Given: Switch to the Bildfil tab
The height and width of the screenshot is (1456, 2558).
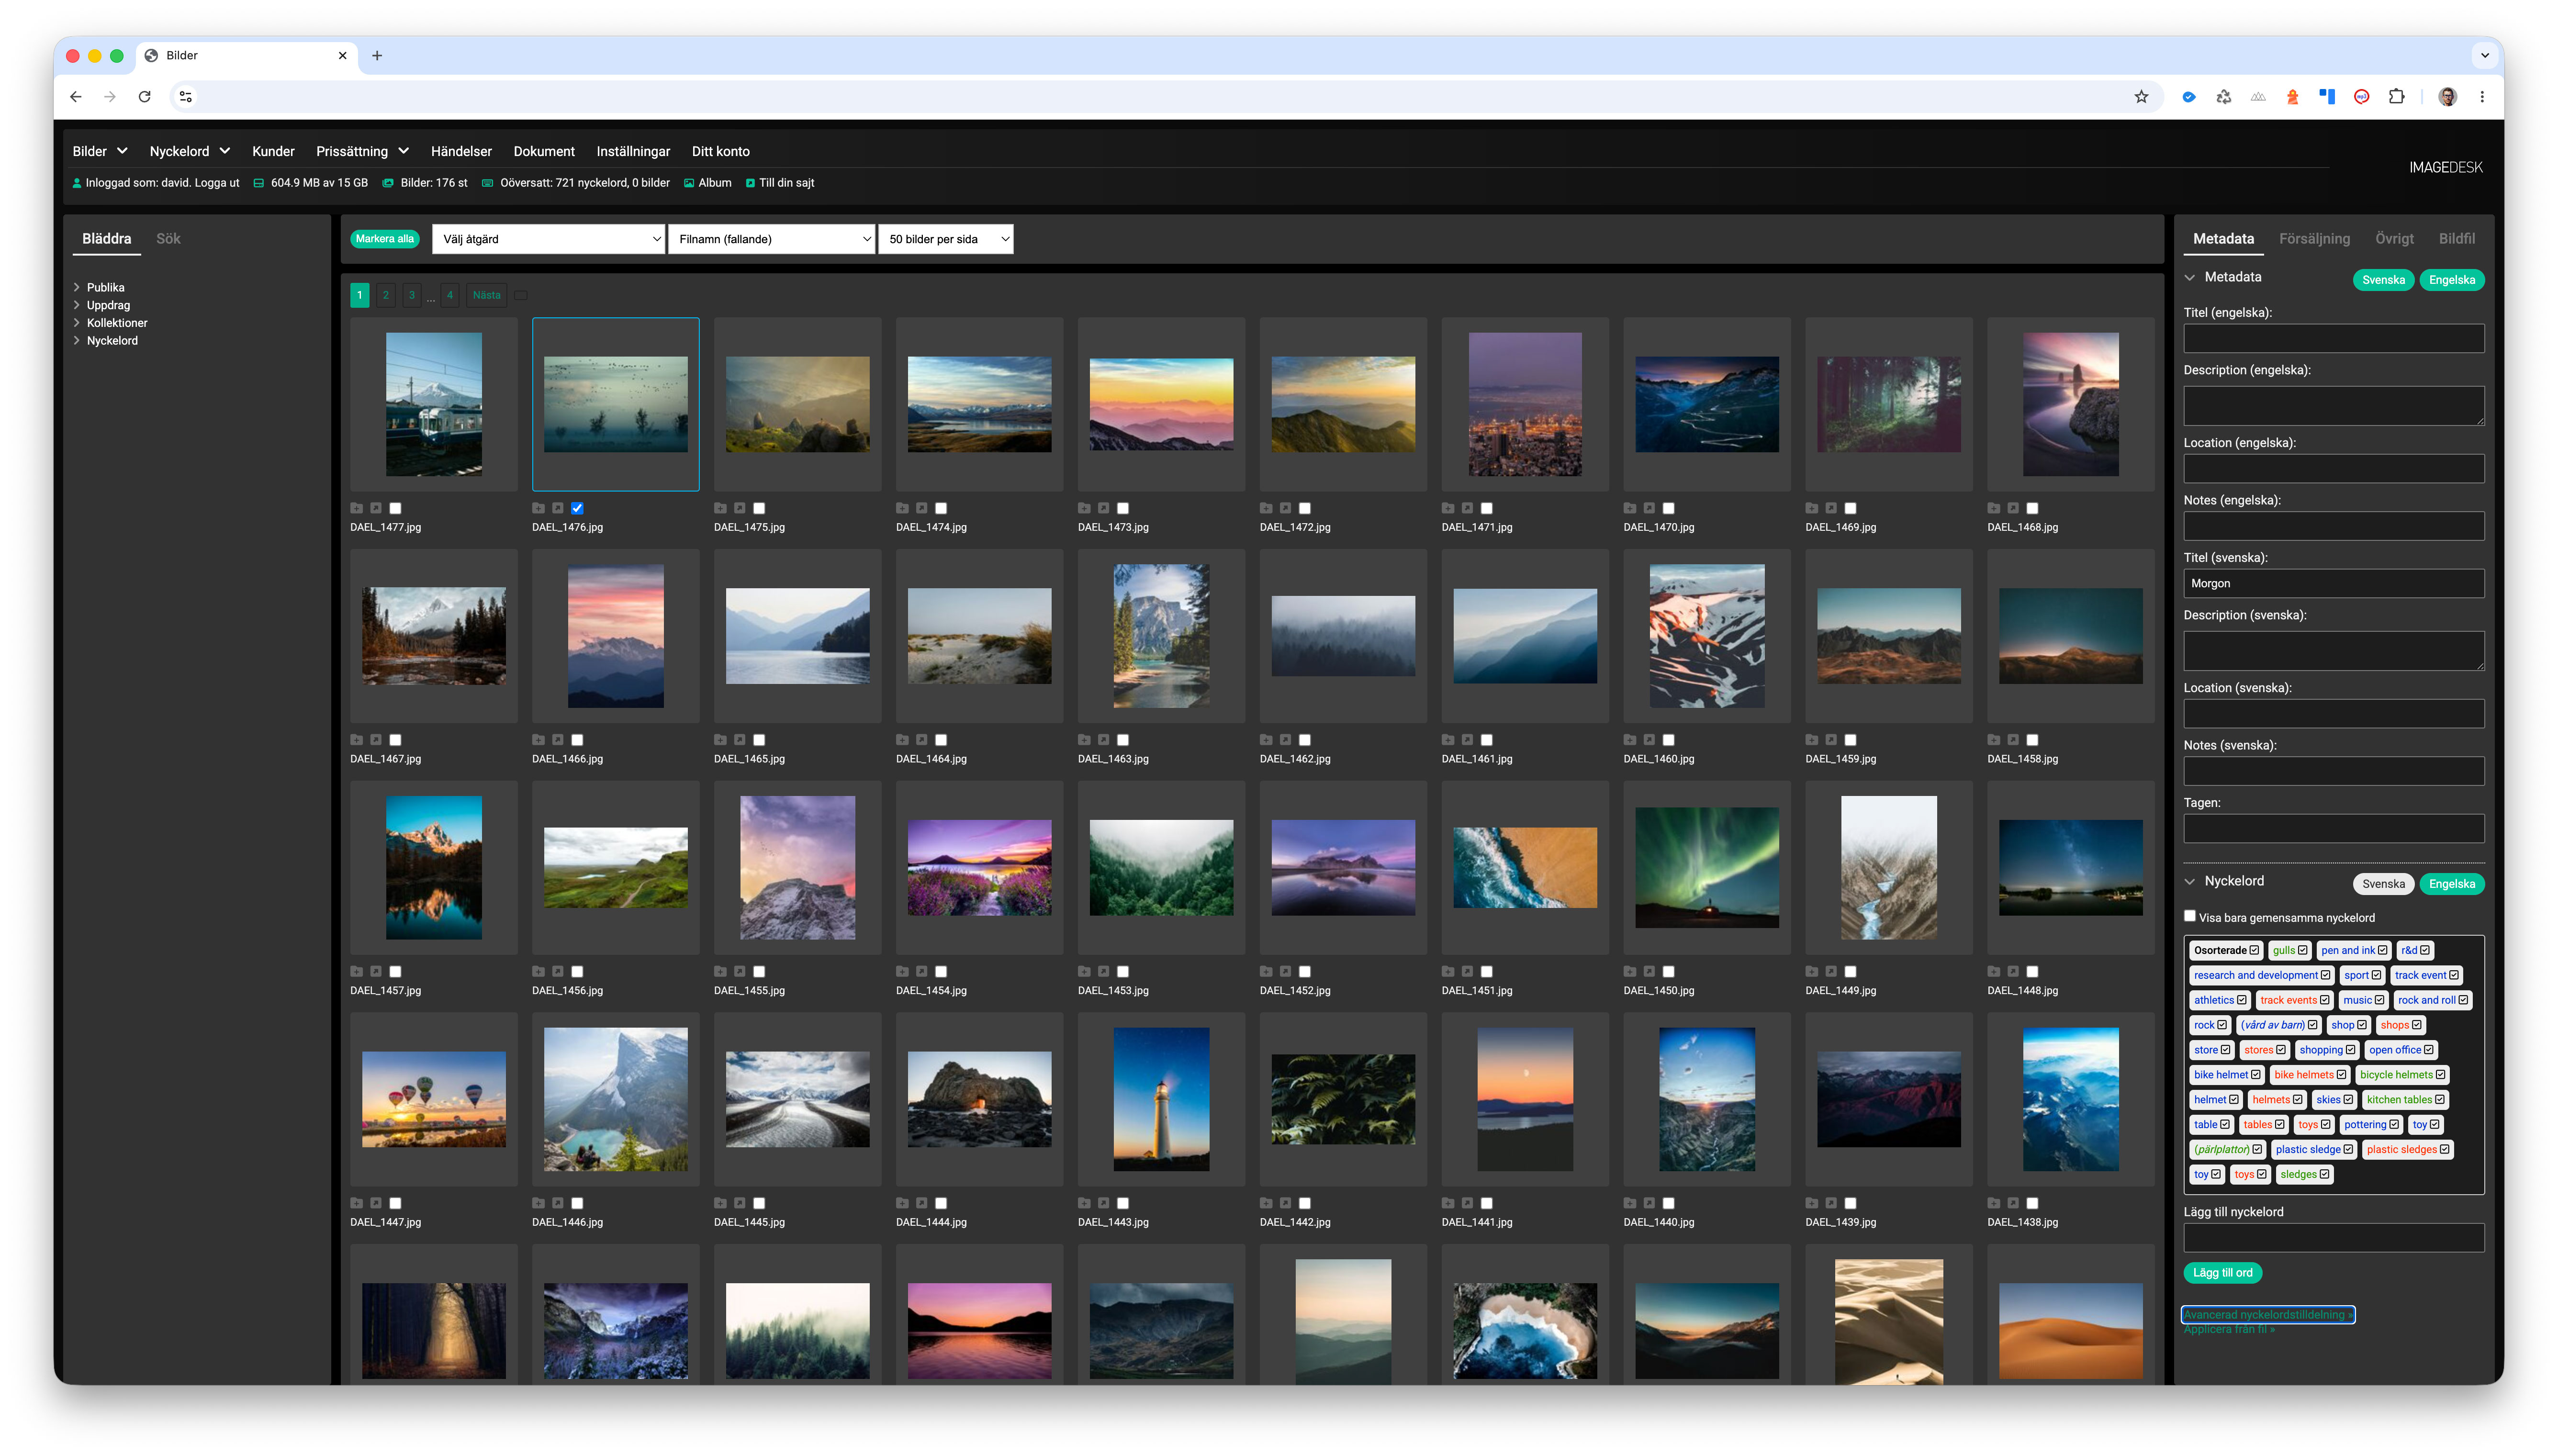Looking at the screenshot, I should [x=2456, y=238].
